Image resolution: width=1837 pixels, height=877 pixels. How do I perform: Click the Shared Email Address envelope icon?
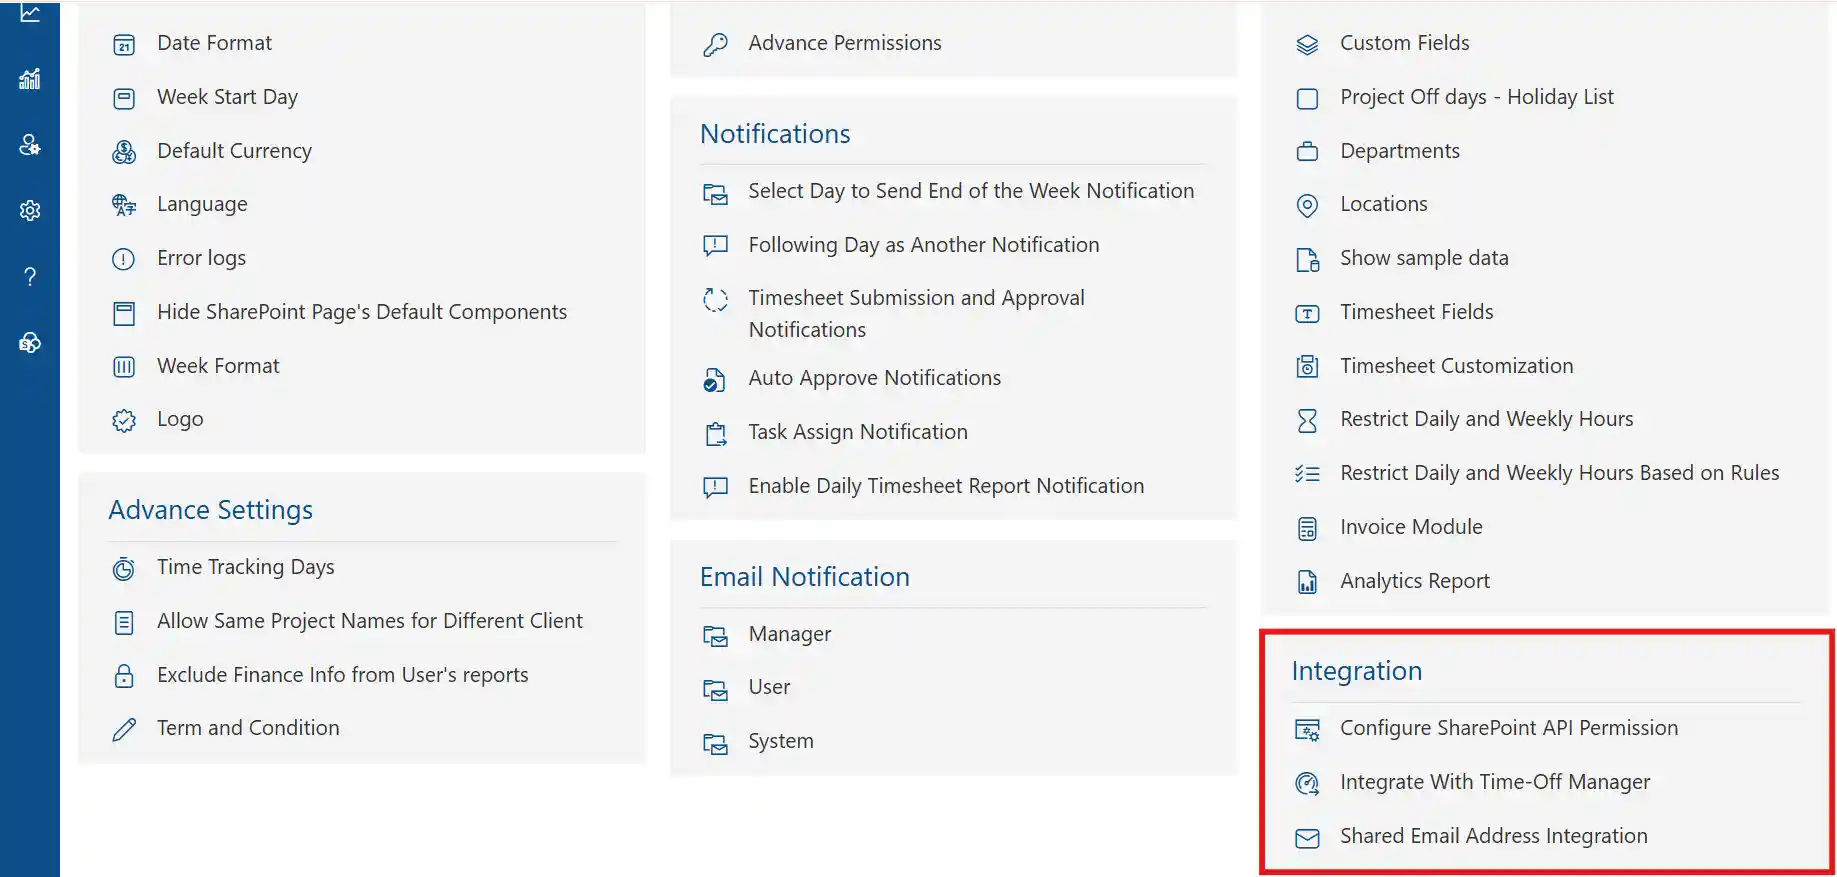tap(1307, 837)
